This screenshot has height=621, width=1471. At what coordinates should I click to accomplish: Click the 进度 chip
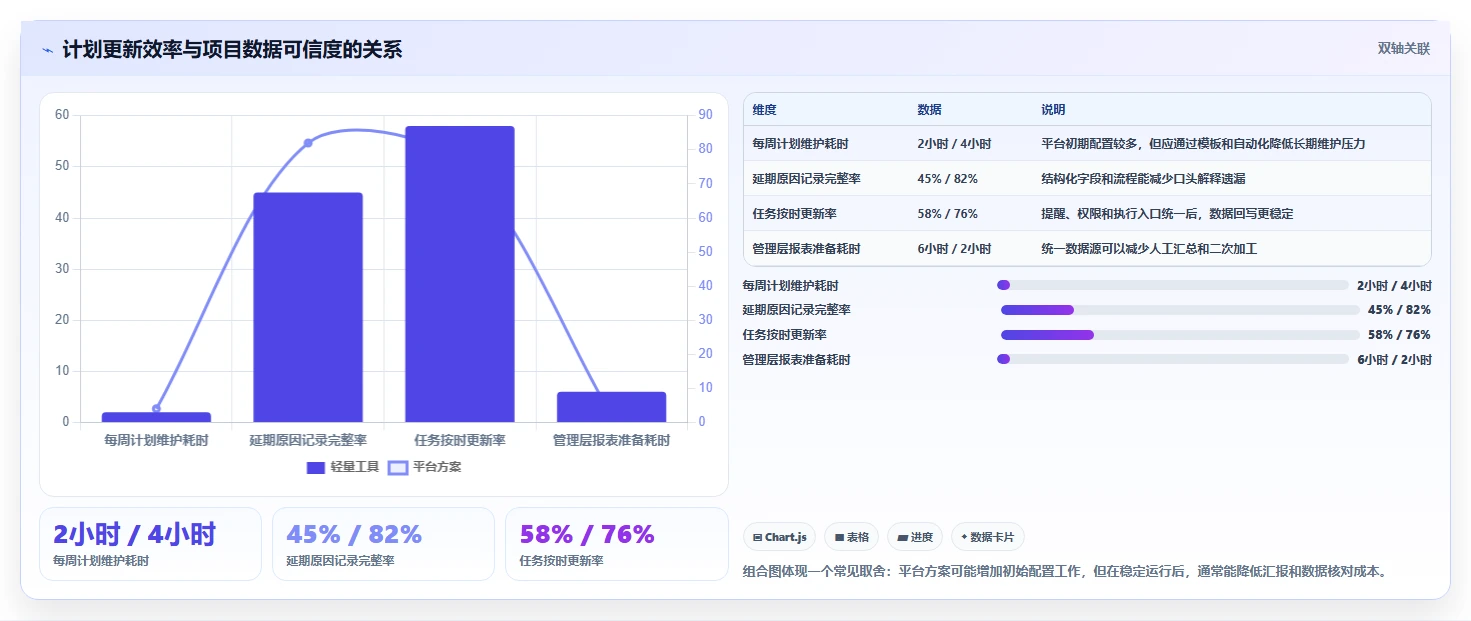915,537
